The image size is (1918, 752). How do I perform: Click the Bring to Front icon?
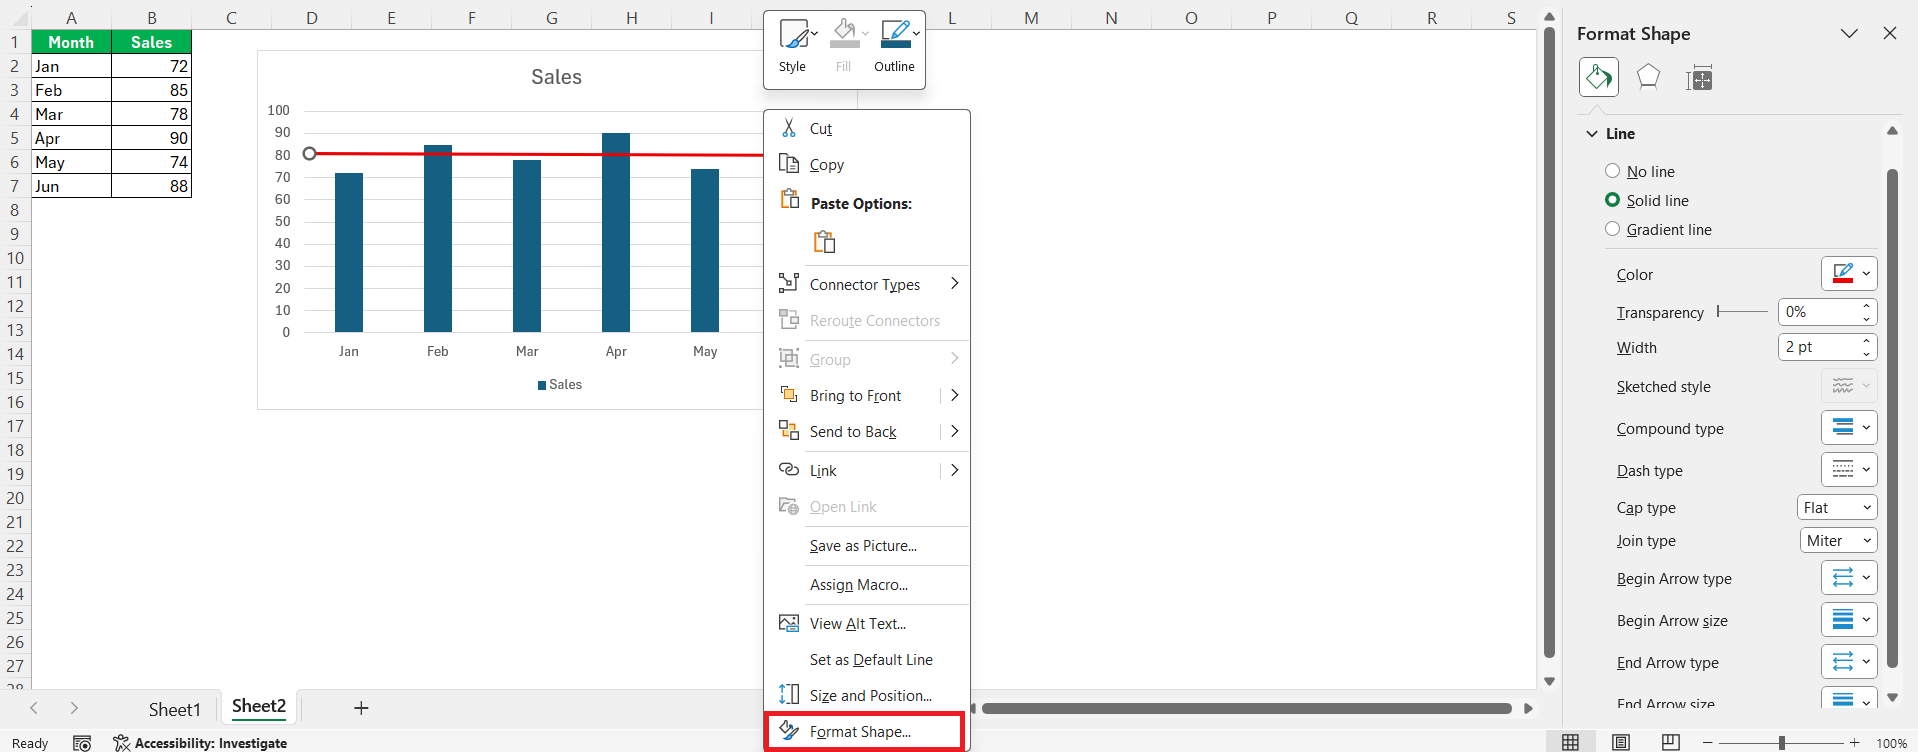click(789, 395)
